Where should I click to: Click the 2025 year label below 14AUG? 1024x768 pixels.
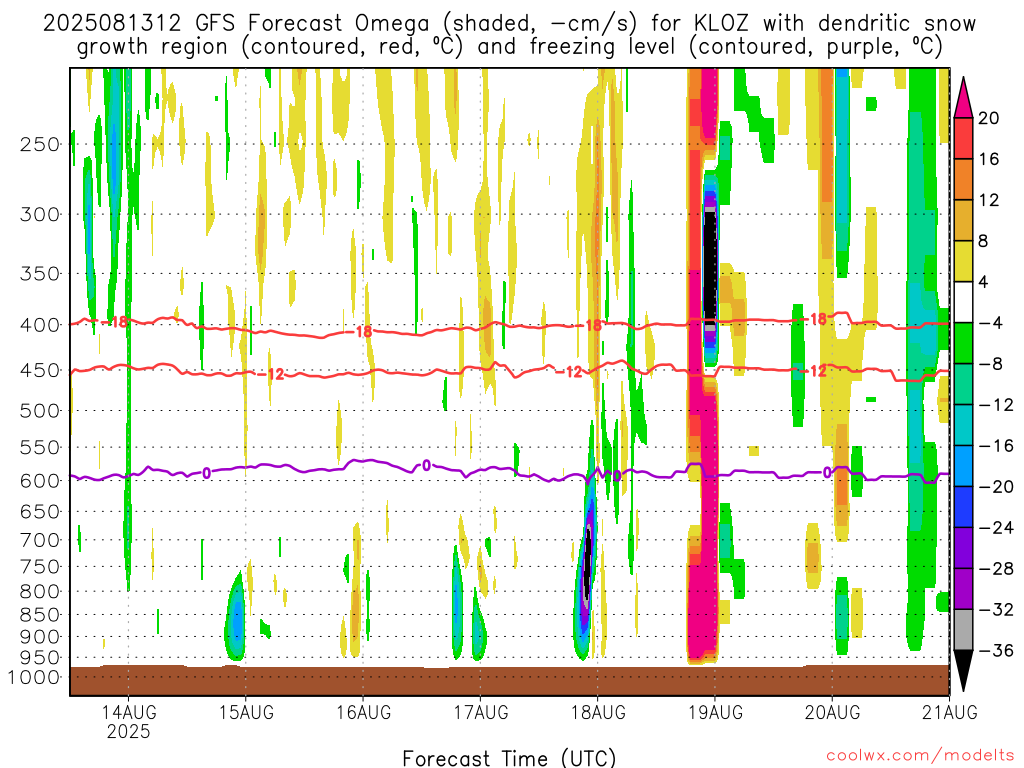coord(129,731)
